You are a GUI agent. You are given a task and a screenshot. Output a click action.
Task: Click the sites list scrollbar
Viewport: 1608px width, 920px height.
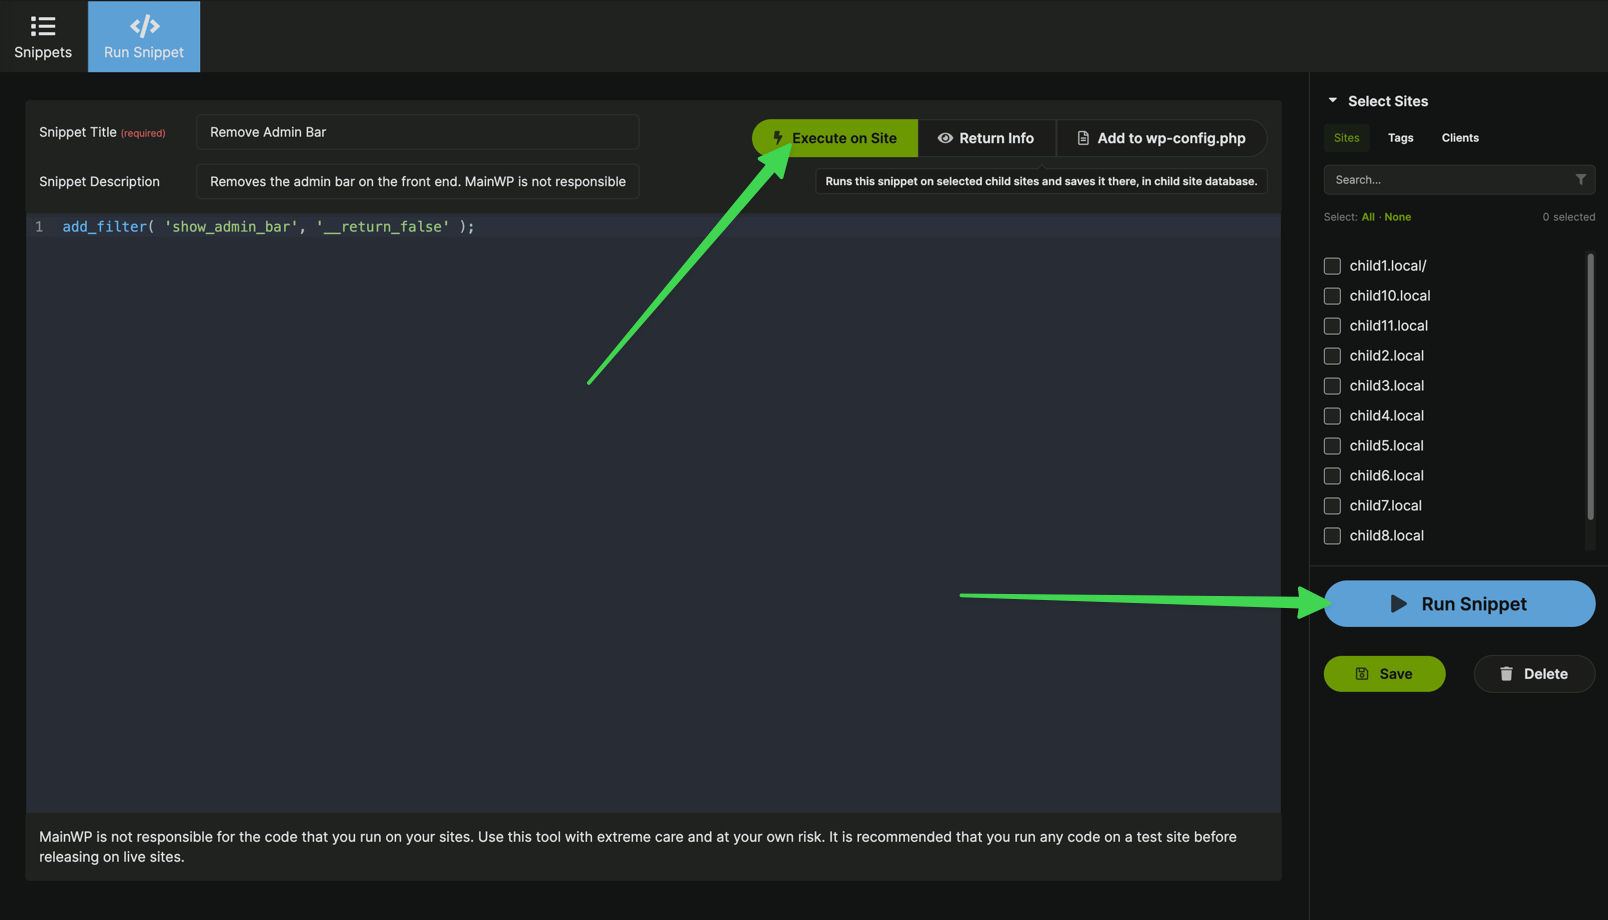(1590, 386)
